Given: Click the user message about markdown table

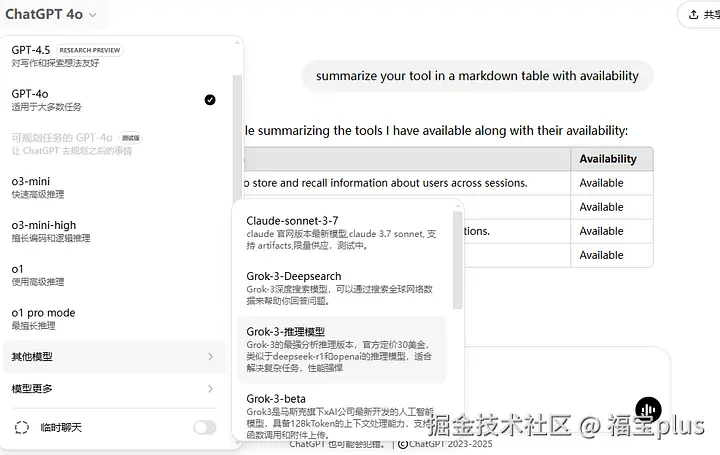Looking at the screenshot, I should pyautogui.click(x=477, y=76).
